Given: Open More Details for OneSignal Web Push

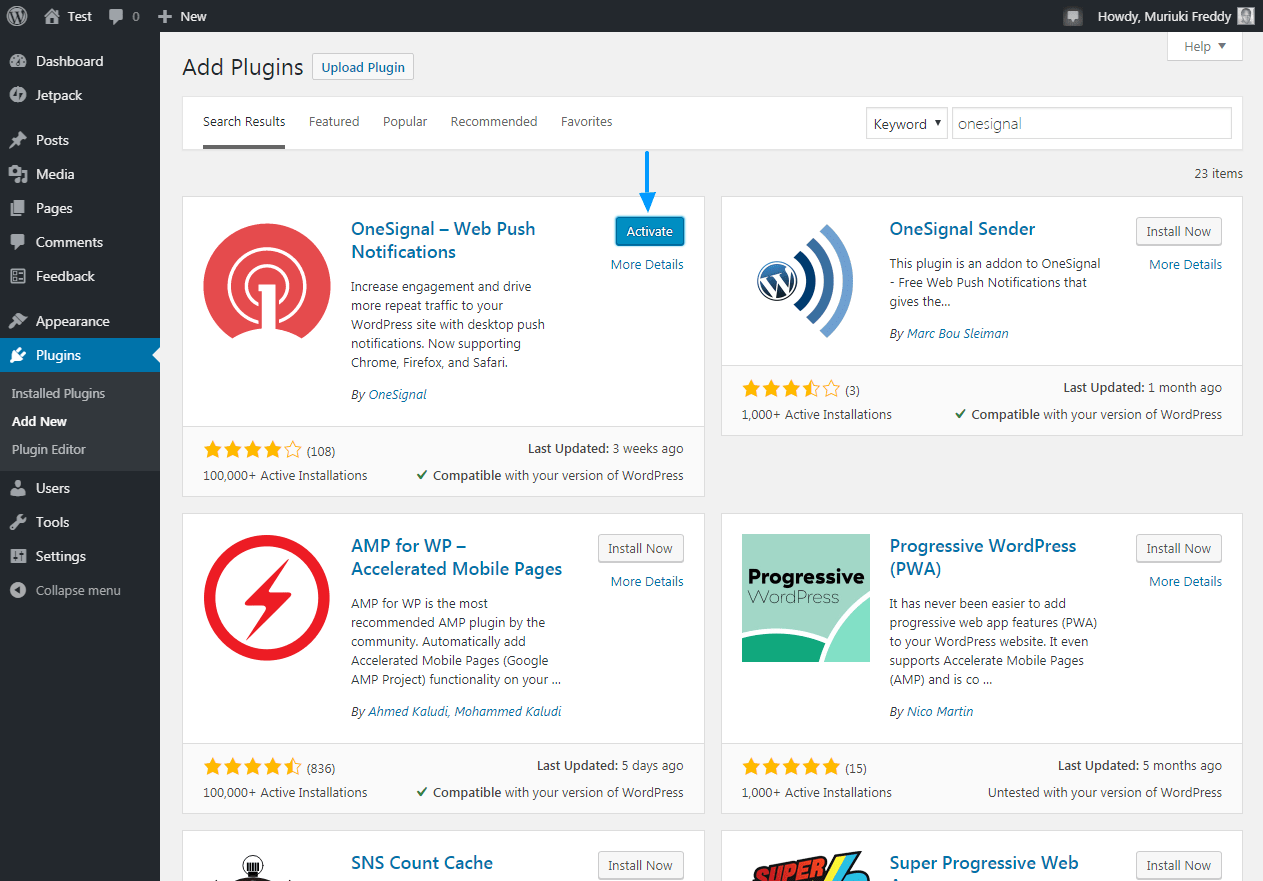Looking at the screenshot, I should tap(647, 264).
